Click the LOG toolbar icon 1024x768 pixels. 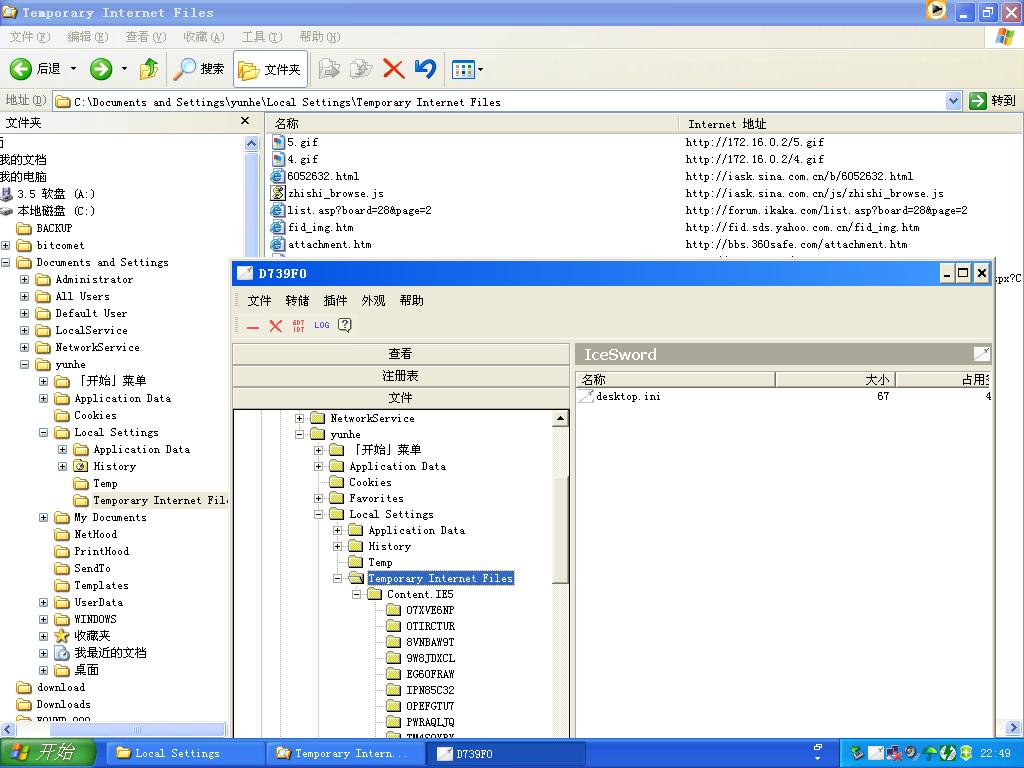coord(321,325)
